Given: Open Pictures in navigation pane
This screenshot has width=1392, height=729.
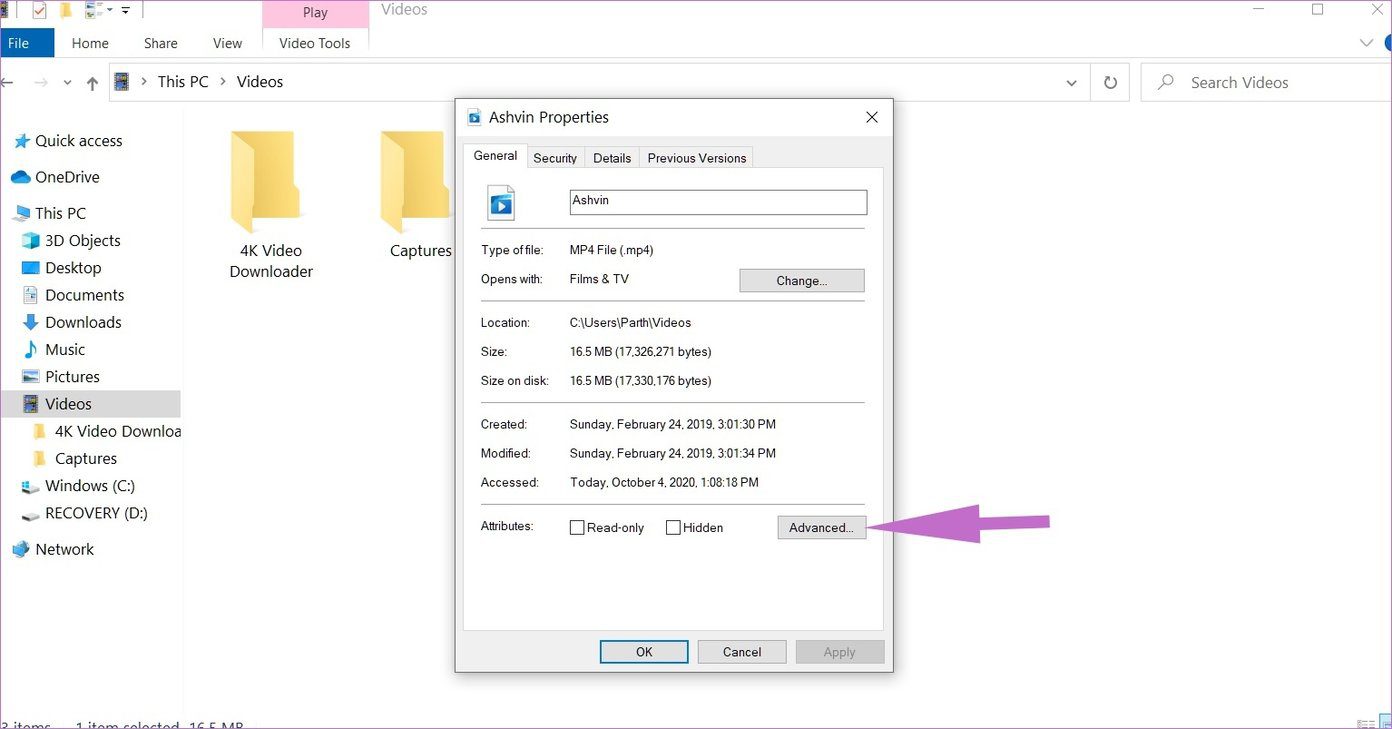Looking at the screenshot, I should [x=72, y=377].
